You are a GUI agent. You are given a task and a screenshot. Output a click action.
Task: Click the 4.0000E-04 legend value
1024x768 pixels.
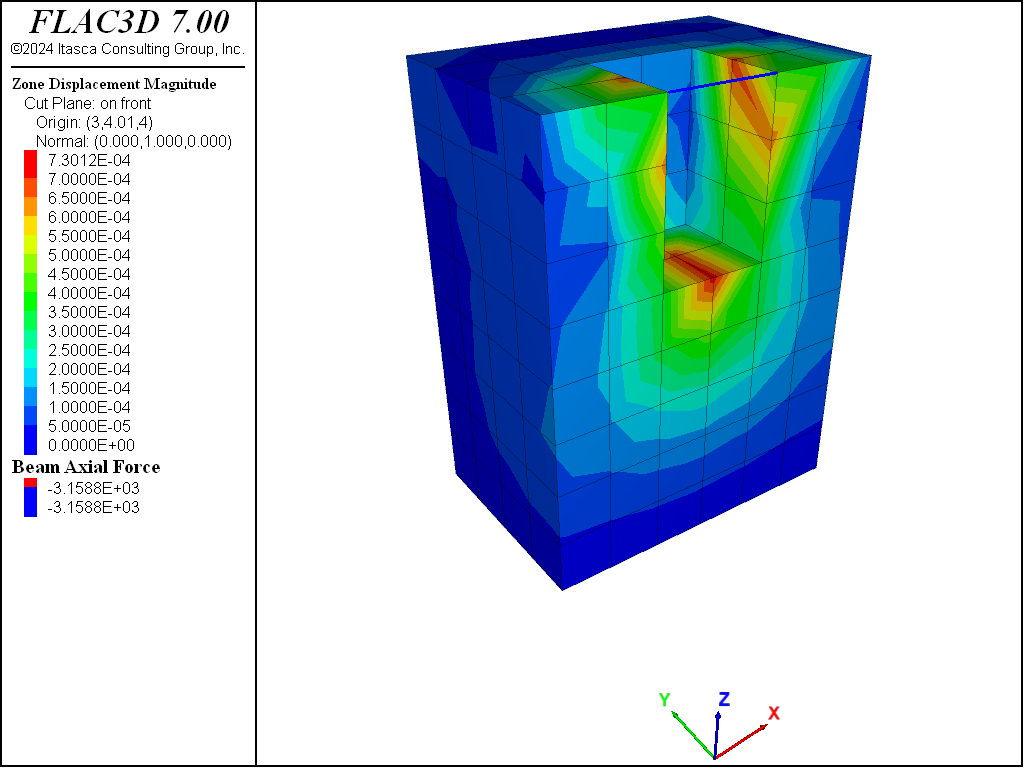pos(89,293)
